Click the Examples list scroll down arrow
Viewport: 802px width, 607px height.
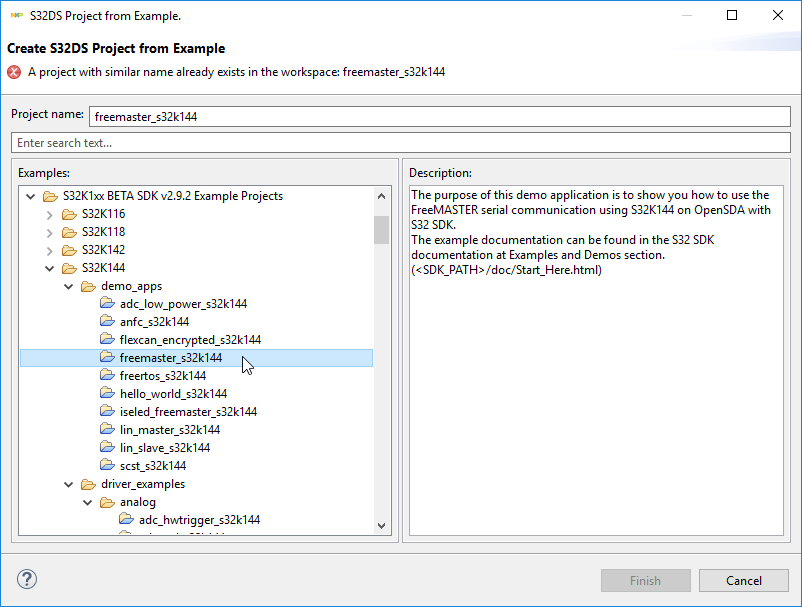point(381,525)
